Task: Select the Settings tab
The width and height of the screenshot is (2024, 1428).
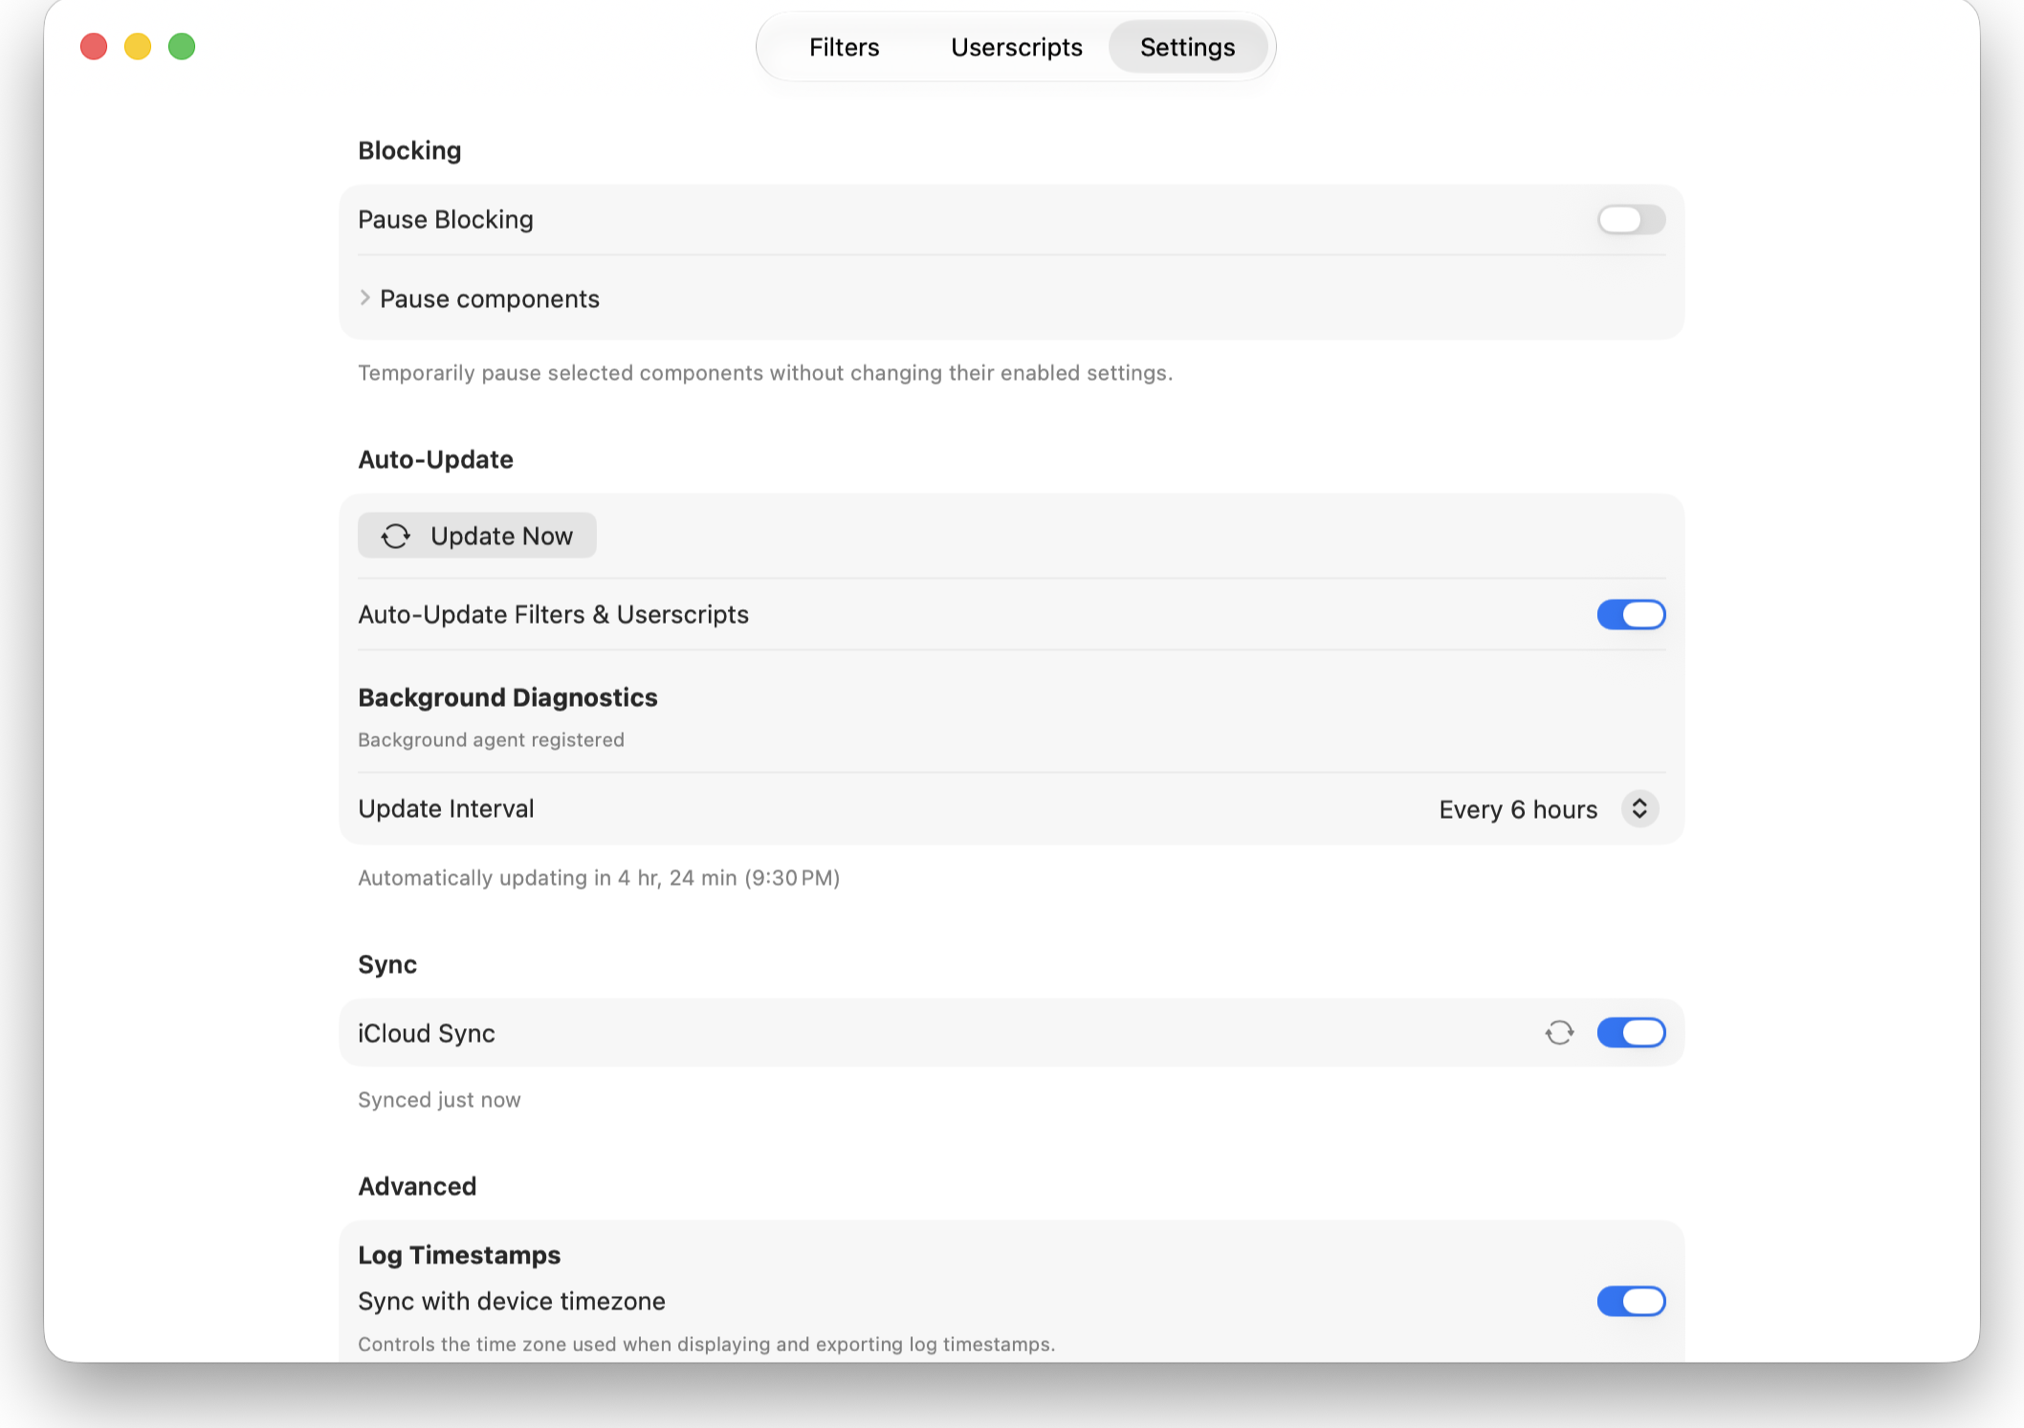Action: point(1187,47)
